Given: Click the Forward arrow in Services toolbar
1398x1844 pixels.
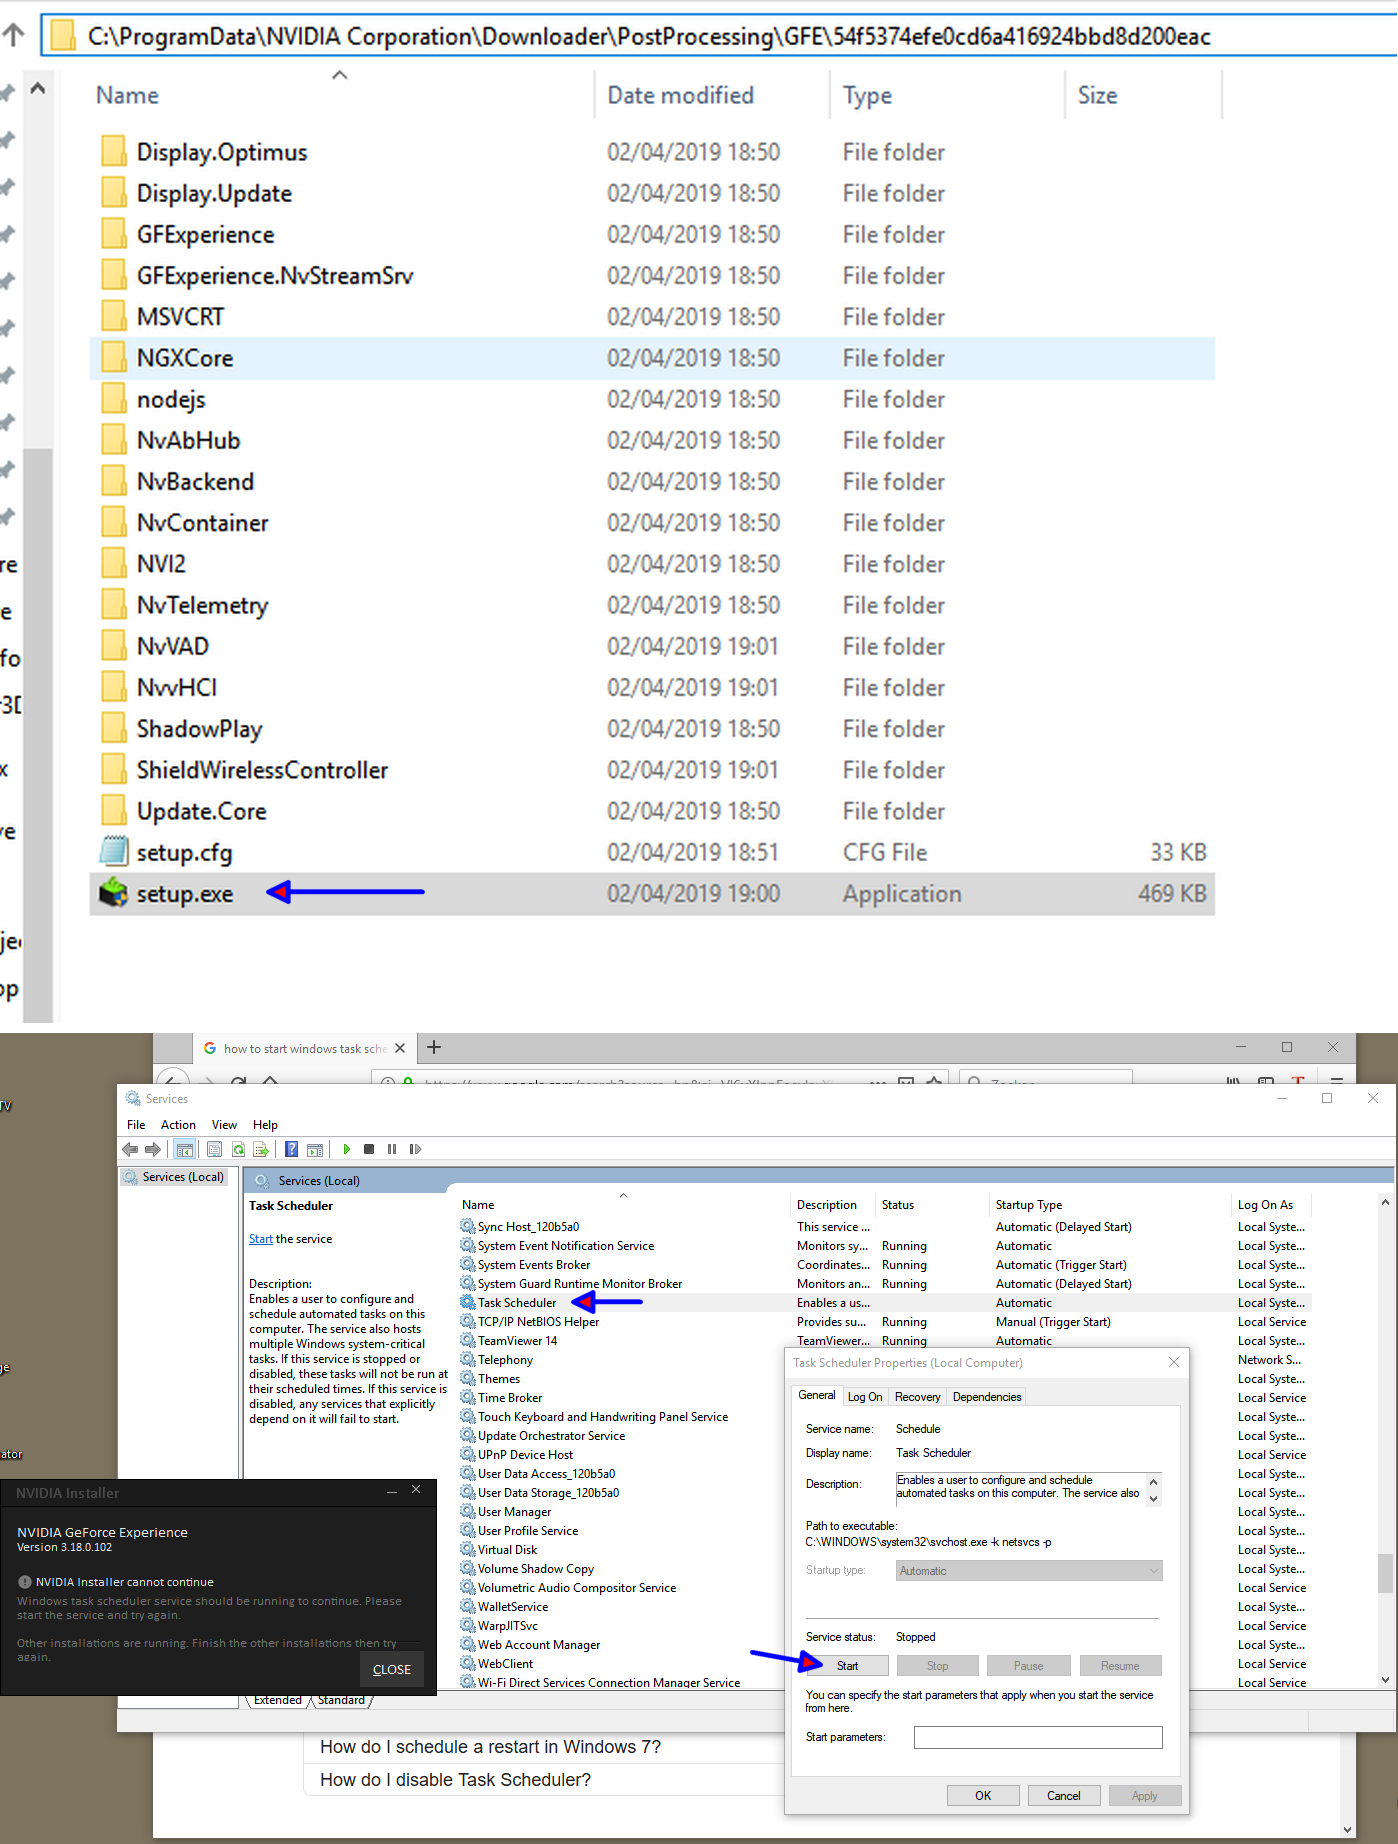Looking at the screenshot, I should tap(153, 1150).
